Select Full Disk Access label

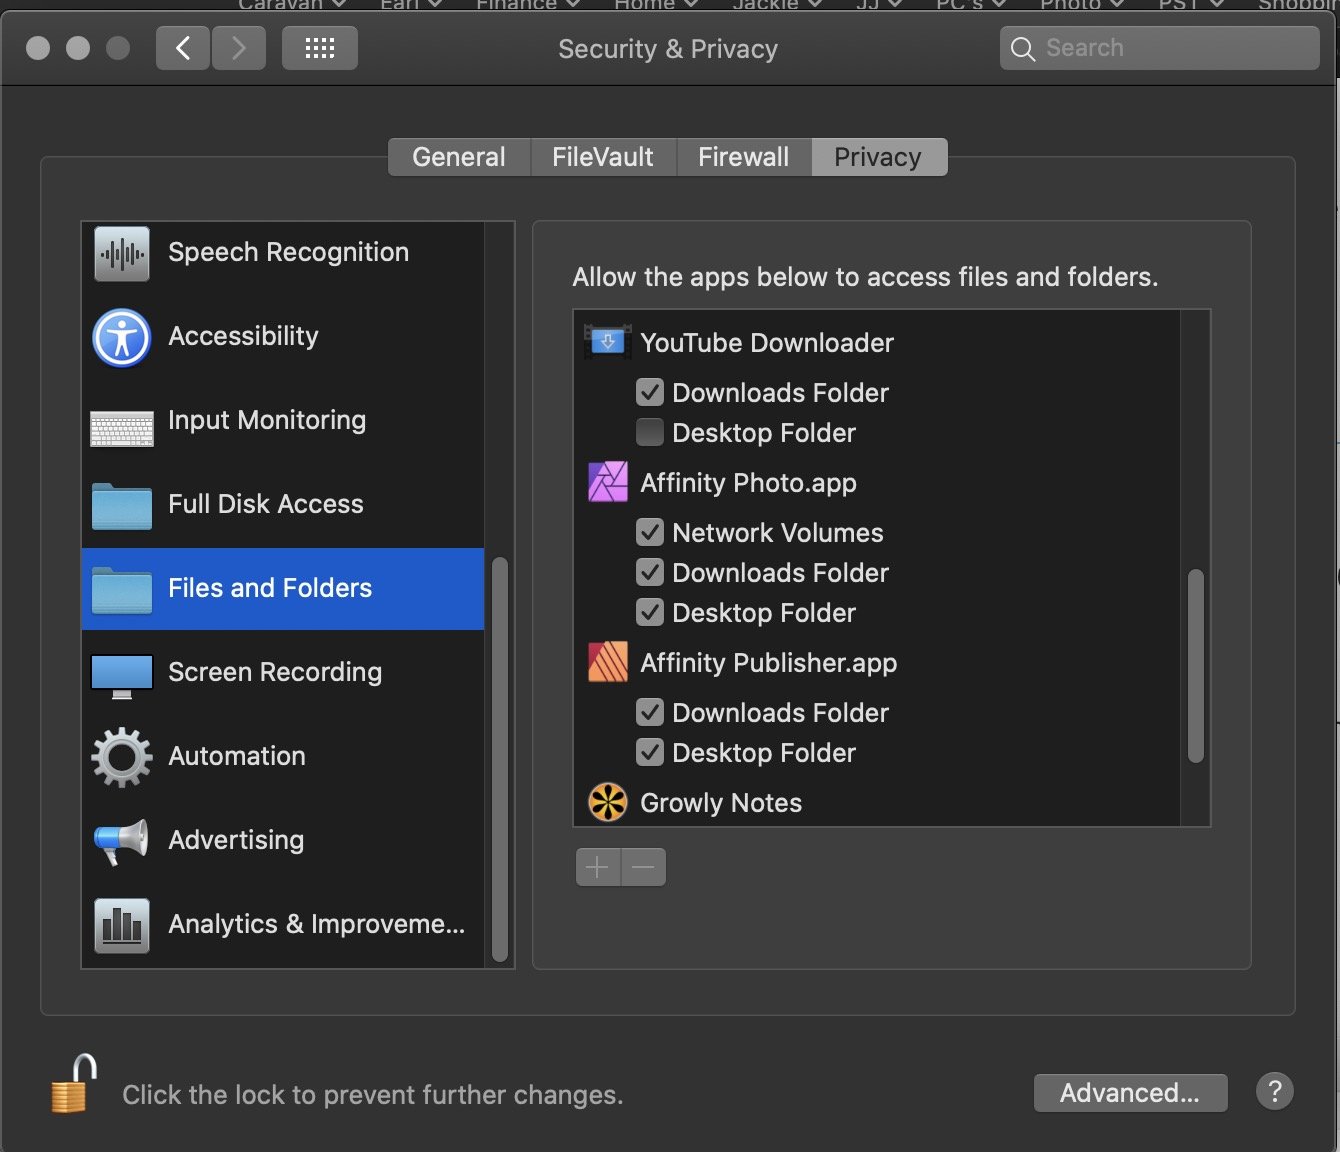pyautogui.click(x=266, y=504)
